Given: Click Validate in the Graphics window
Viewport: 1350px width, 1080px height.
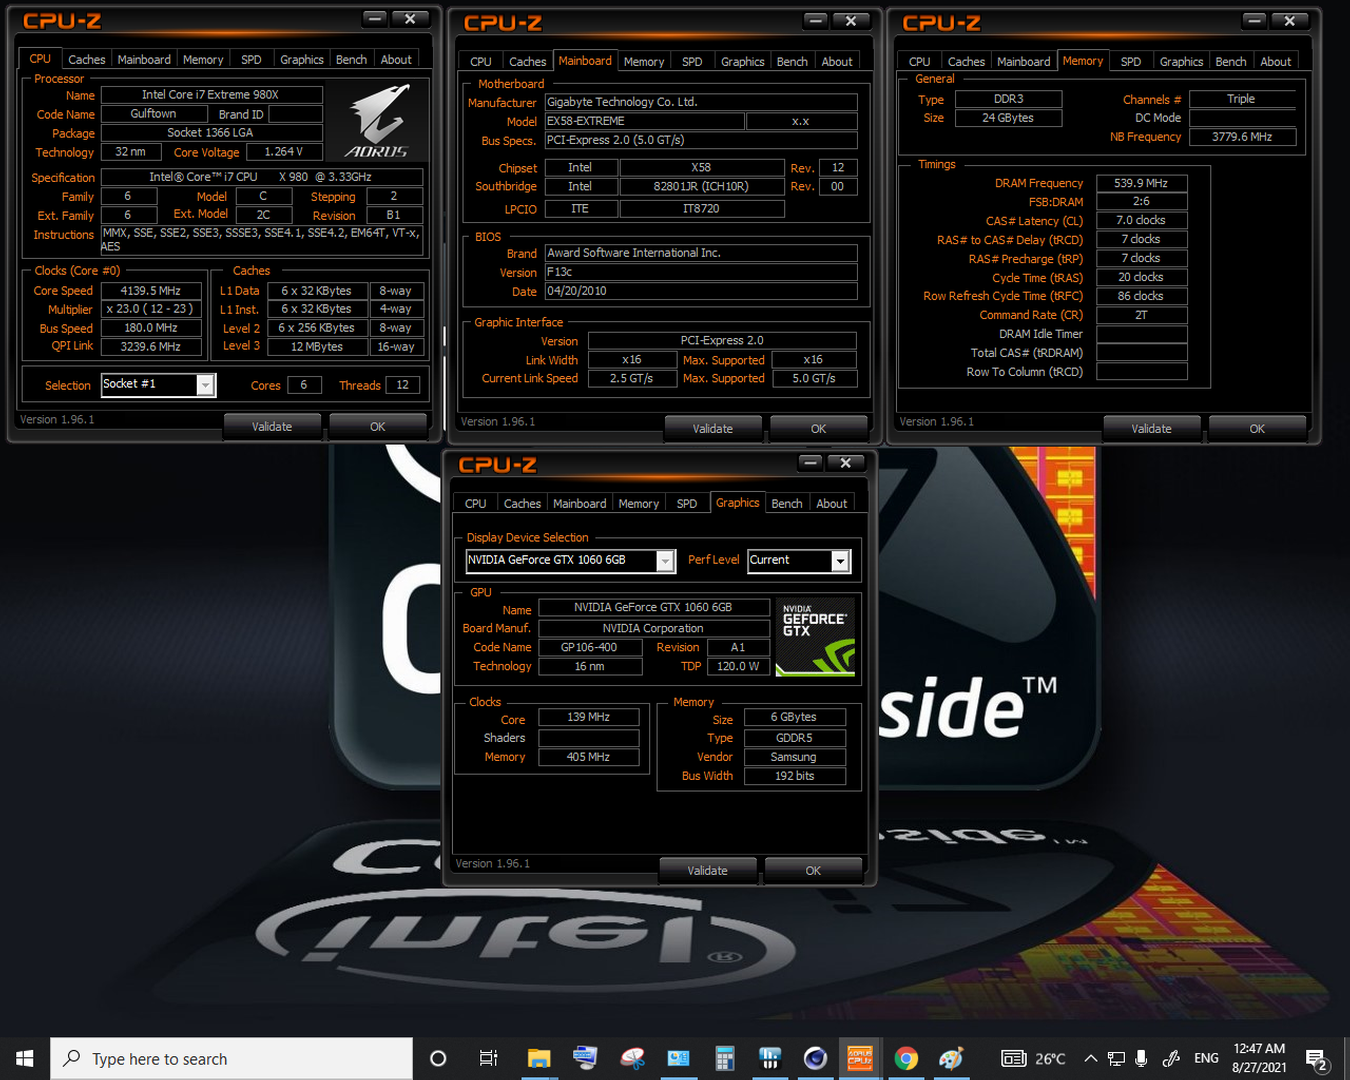Looking at the screenshot, I should (x=707, y=871).
